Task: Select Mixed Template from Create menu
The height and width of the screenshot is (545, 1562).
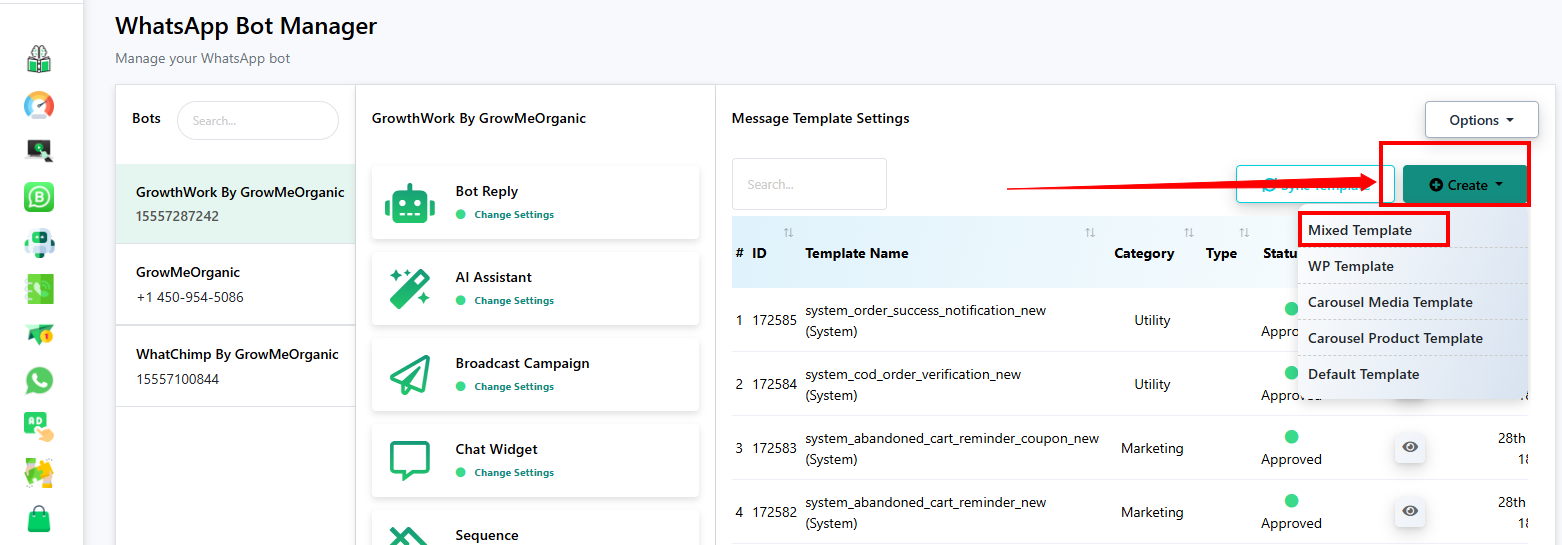Action: pyautogui.click(x=1360, y=230)
